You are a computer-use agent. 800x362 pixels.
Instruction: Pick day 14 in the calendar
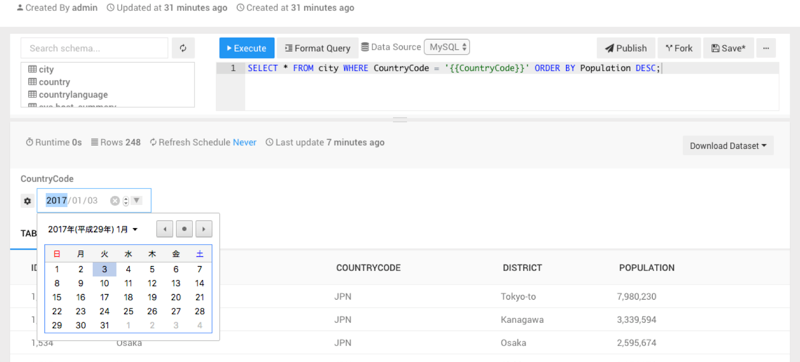point(200,283)
